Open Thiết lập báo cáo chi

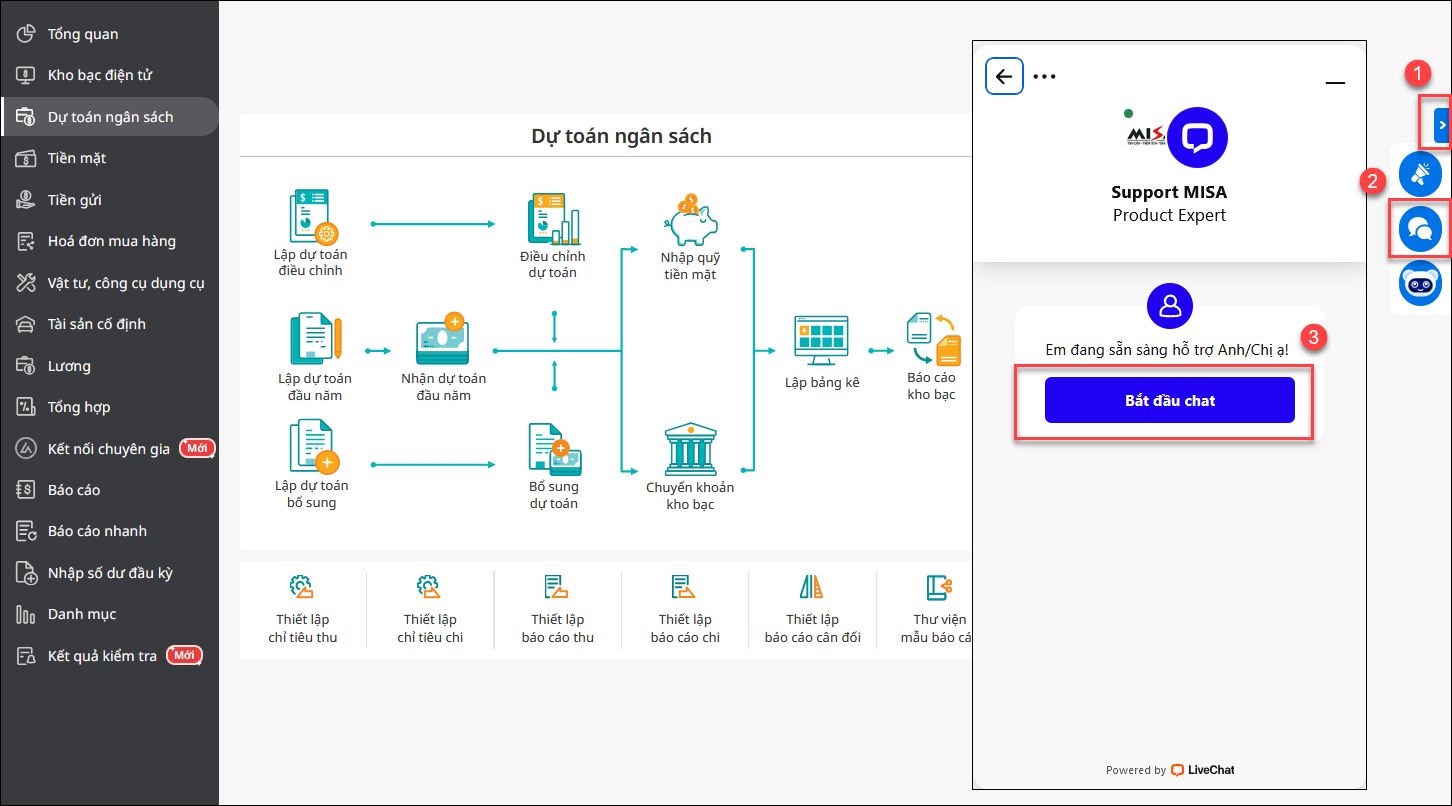(685, 610)
